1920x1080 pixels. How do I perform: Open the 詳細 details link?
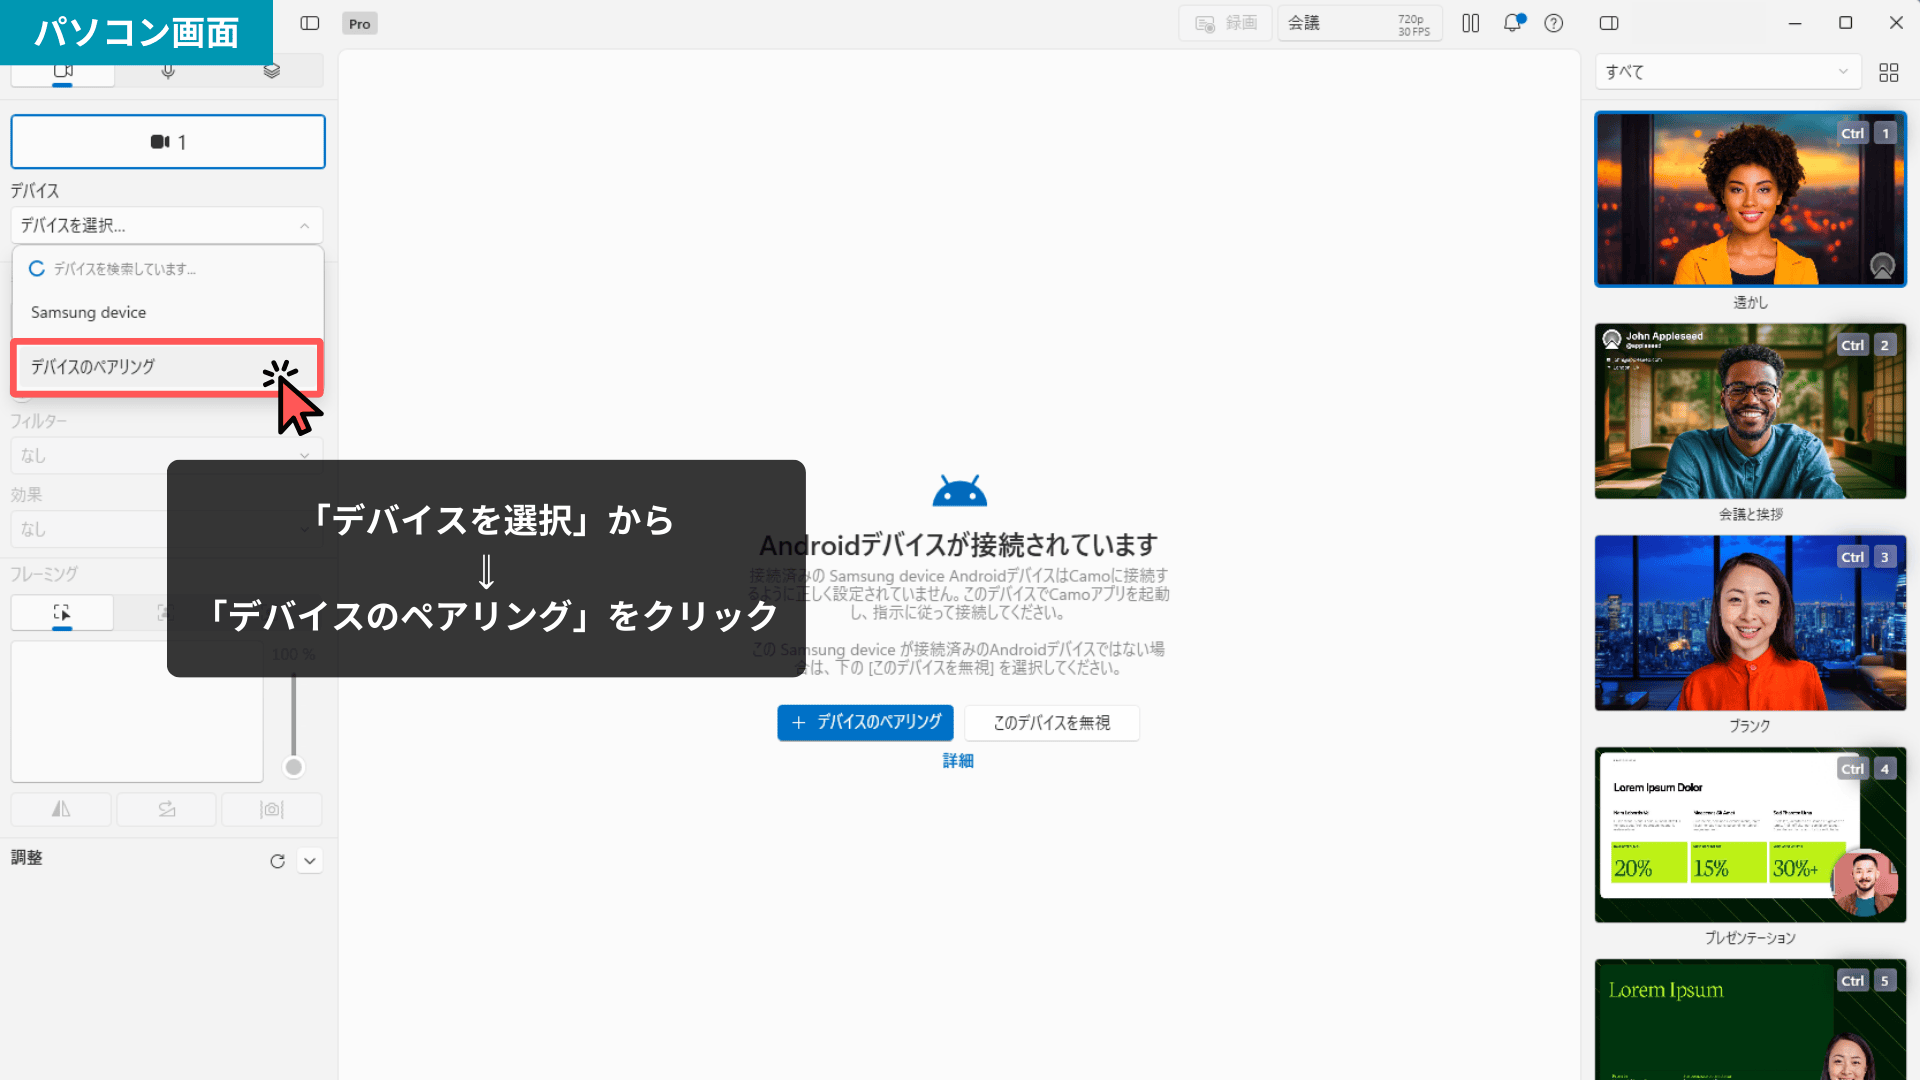pos(958,760)
